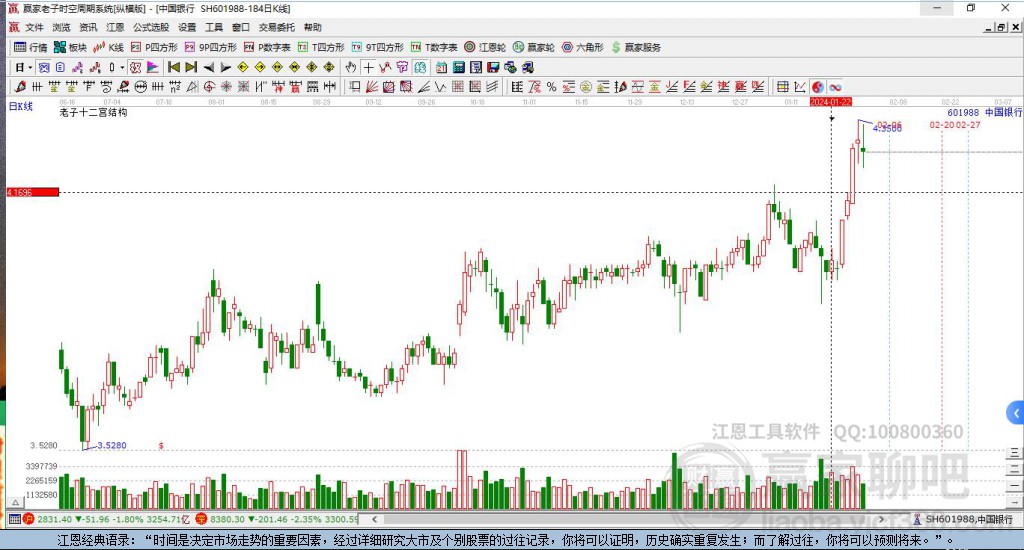This screenshot has width=1024, height=550.
Task: Select the red pencil drawing tool
Action: pyautogui.click(x=20, y=87)
